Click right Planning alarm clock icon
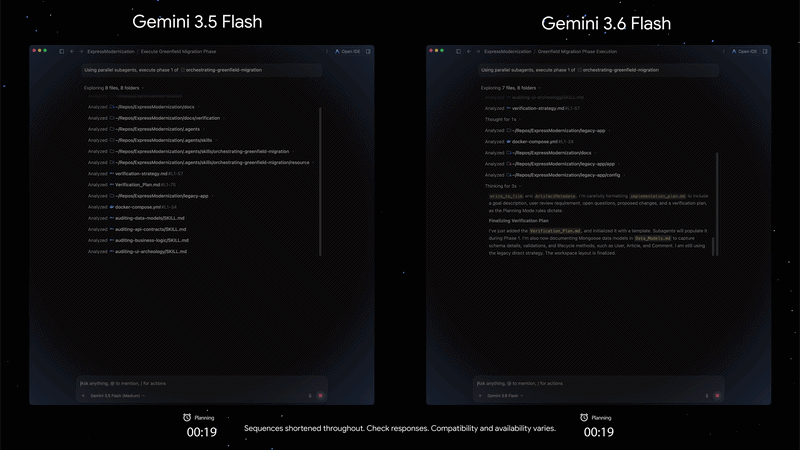Image resolution: width=800 pixels, height=450 pixels. [584, 417]
